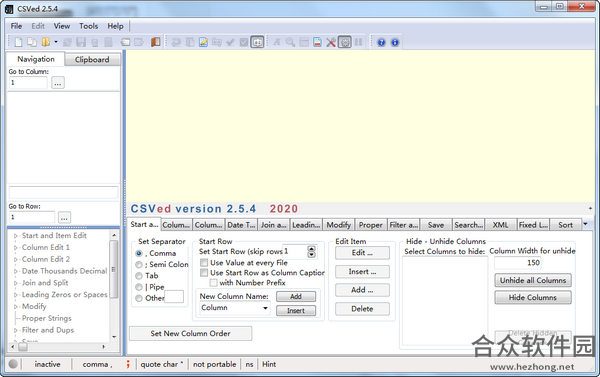Expand the recent files arrow beside Open
The height and width of the screenshot is (377, 600).
coord(56,42)
